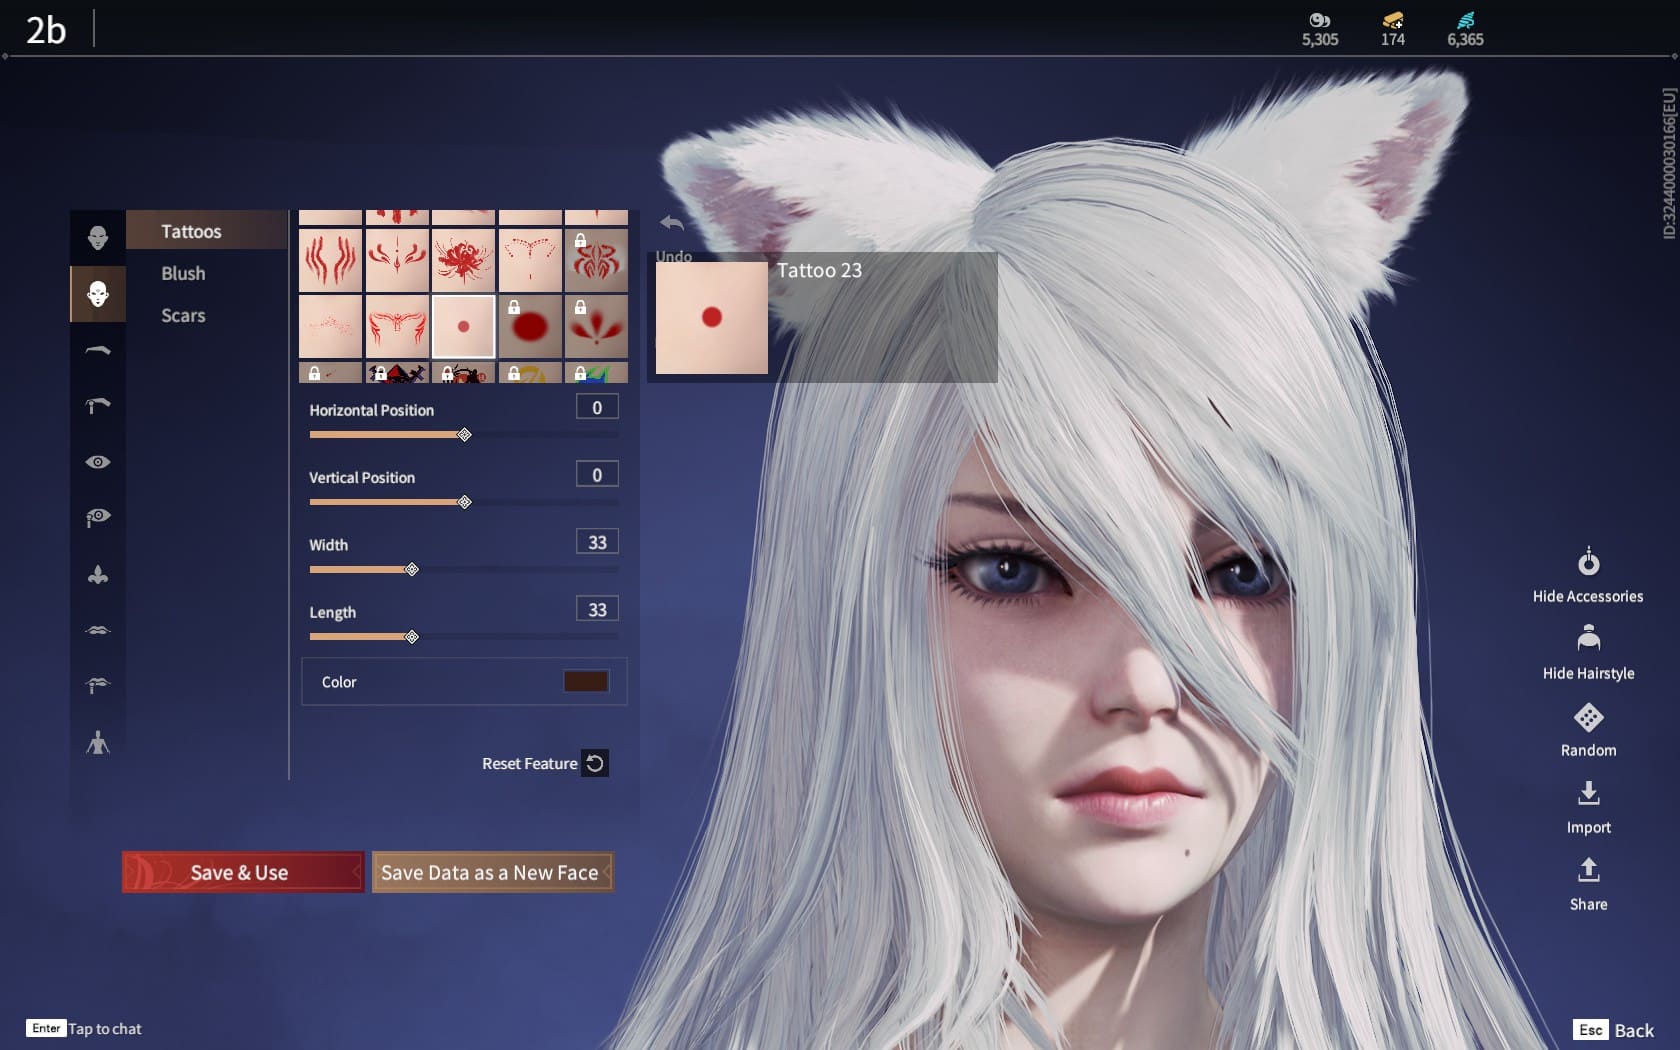Switch to the Scars tab
Screen dimensions: 1680x1050
[x=183, y=315]
